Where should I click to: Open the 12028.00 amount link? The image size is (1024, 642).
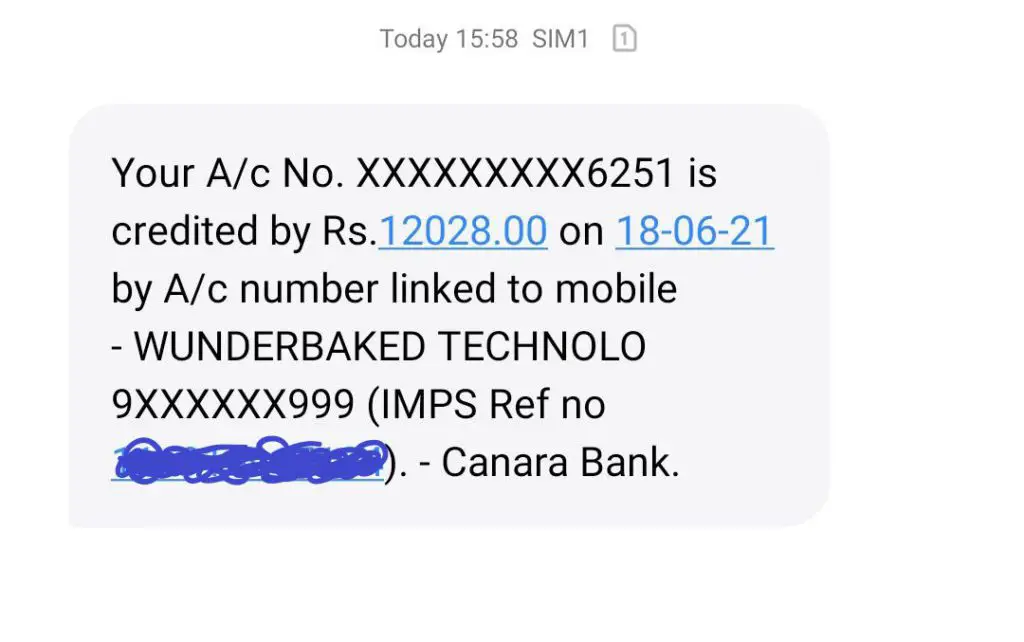462,231
